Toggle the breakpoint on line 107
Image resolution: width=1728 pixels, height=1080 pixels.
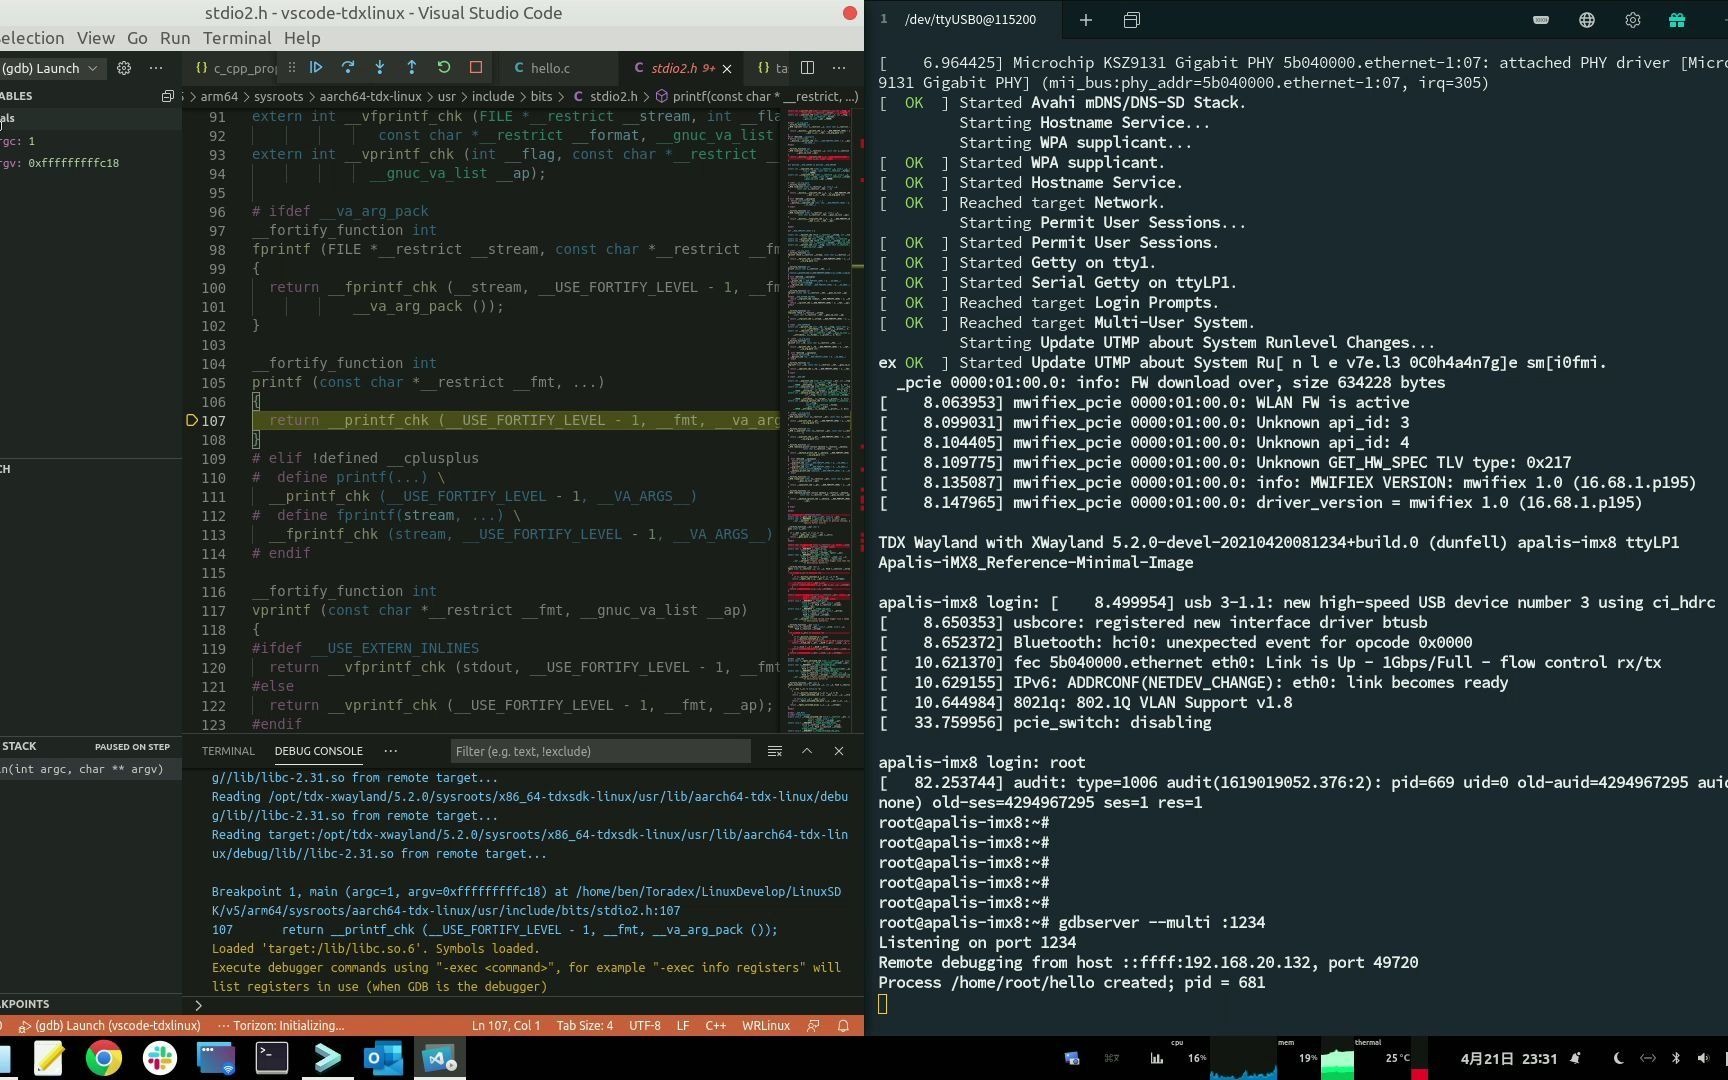point(192,420)
